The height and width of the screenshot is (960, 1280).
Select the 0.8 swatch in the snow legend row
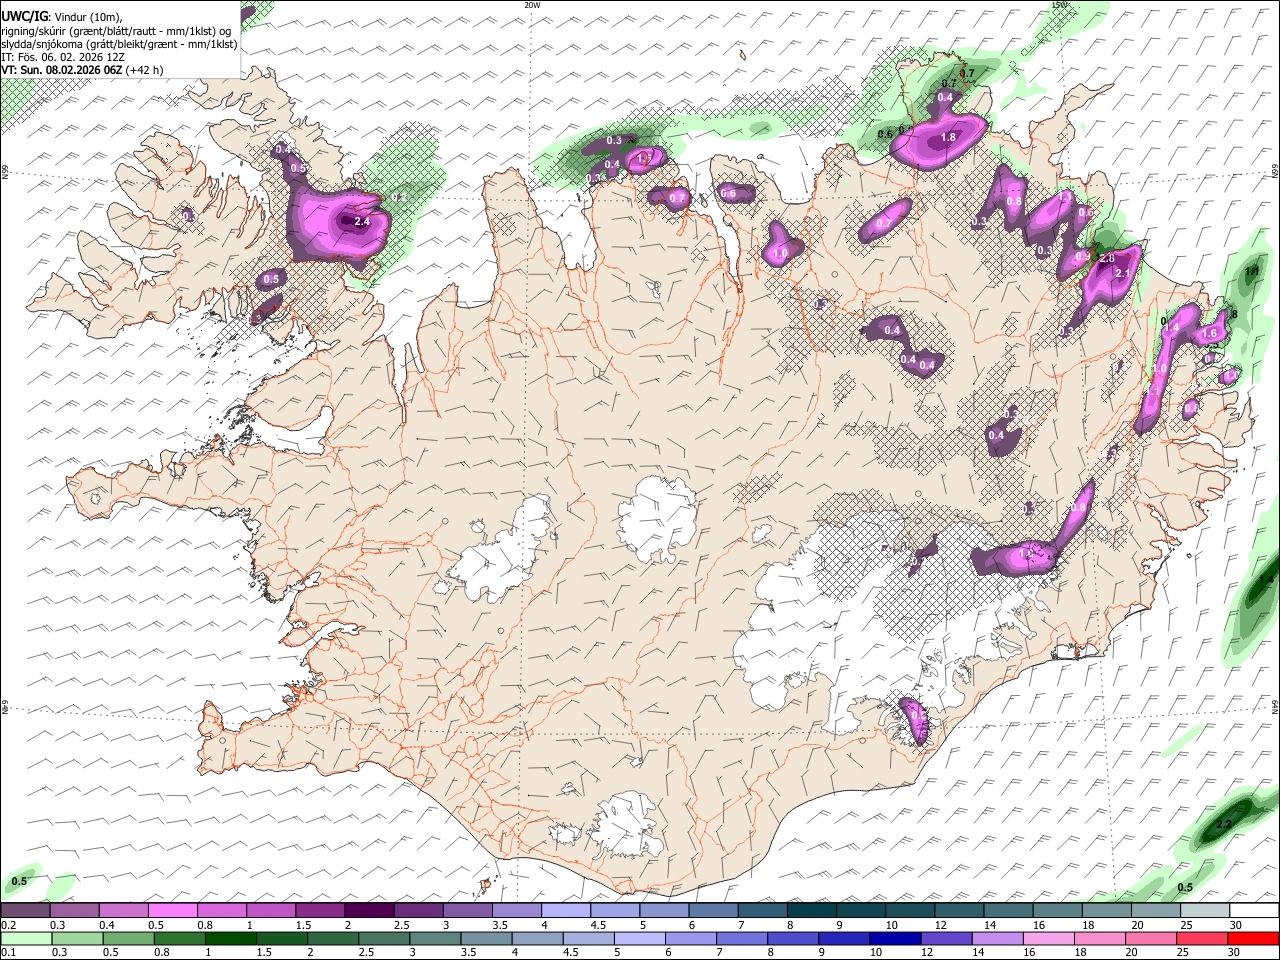221,911
